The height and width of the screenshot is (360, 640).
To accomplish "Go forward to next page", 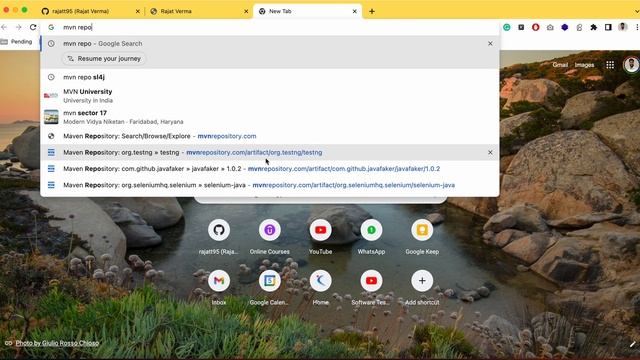I will click(19, 27).
